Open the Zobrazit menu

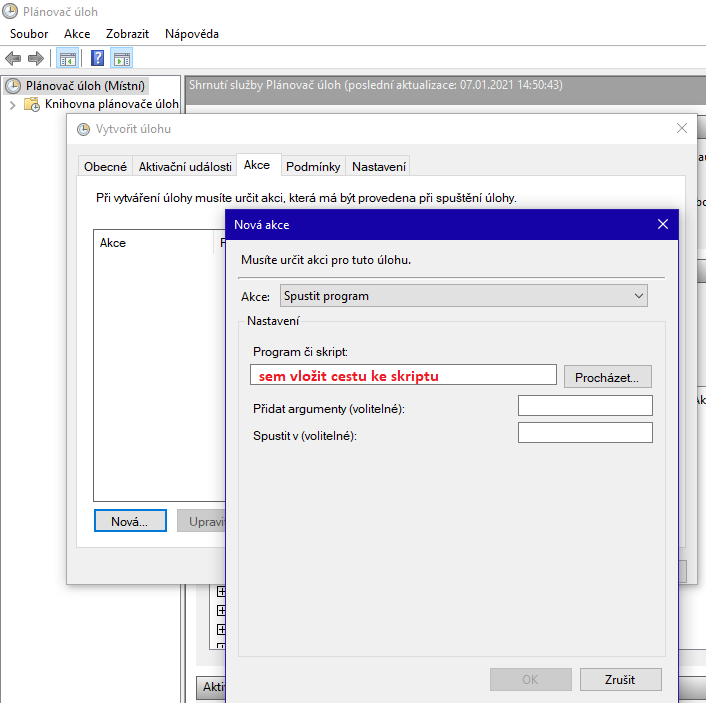pyautogui.click(x=127, y=34)
